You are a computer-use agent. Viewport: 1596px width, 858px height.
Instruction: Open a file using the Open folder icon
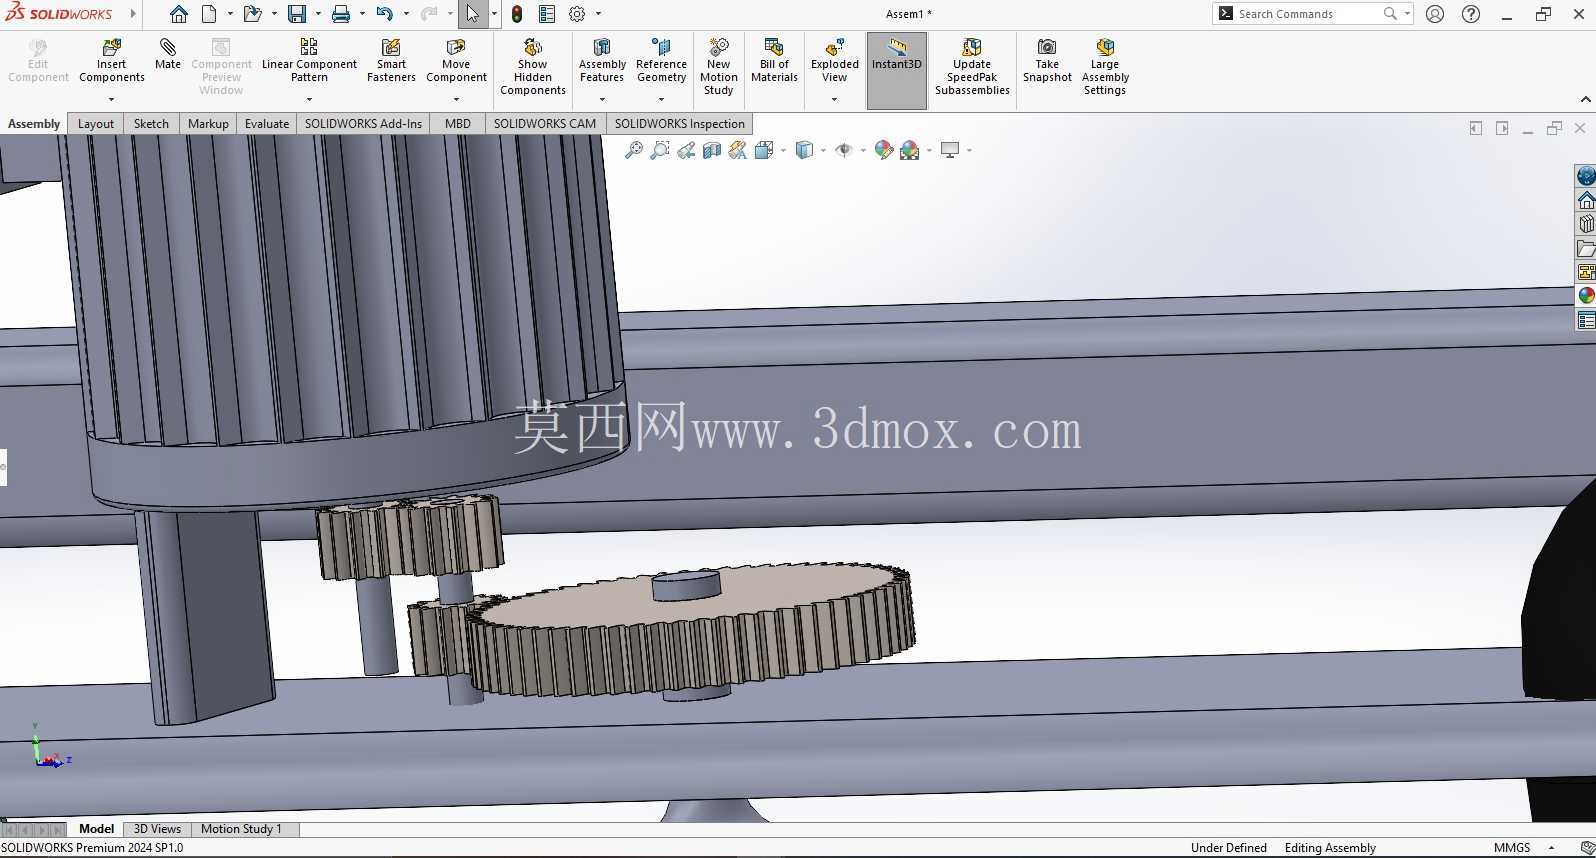click(x=252, y=14)
